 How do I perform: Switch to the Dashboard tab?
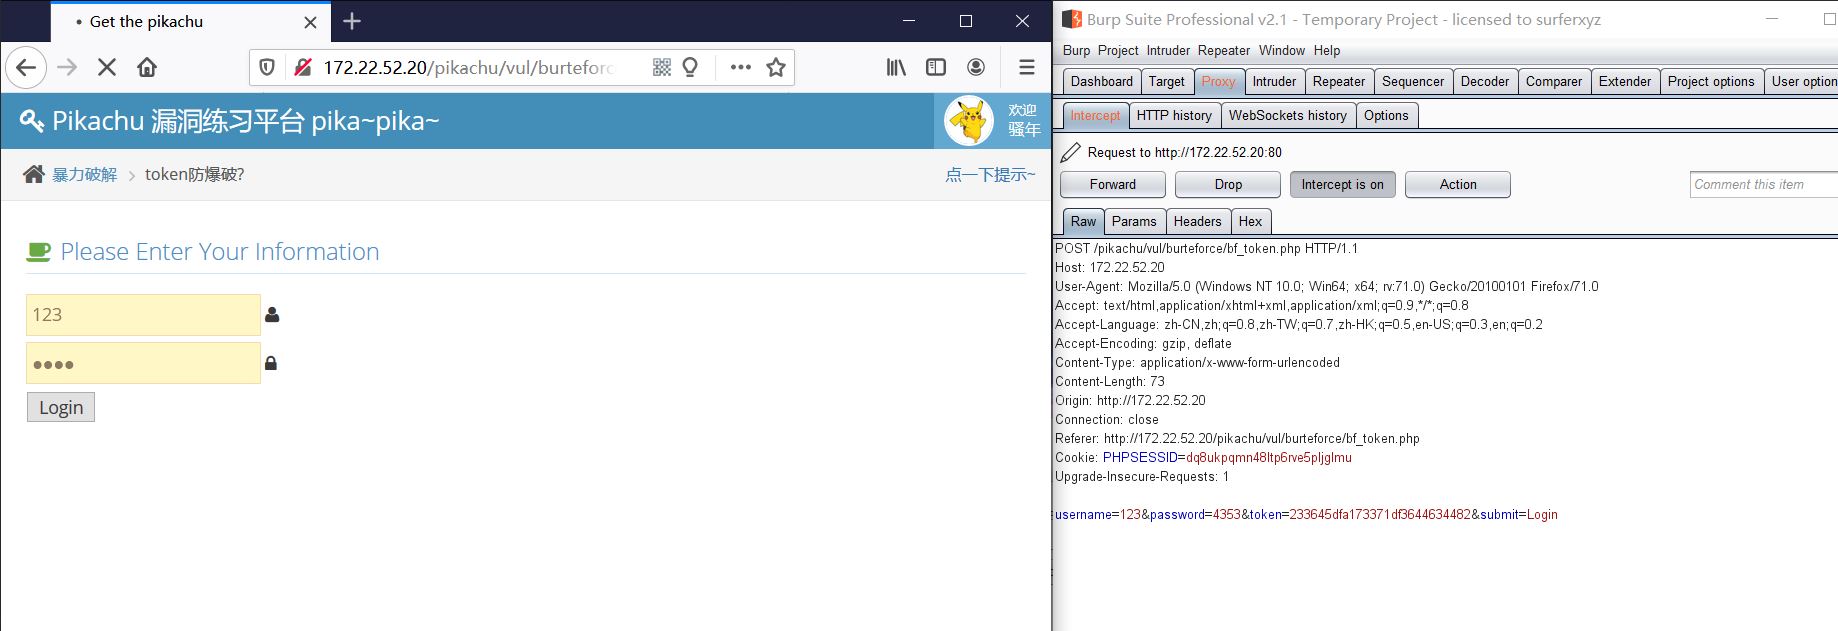tap(1101, 81)
